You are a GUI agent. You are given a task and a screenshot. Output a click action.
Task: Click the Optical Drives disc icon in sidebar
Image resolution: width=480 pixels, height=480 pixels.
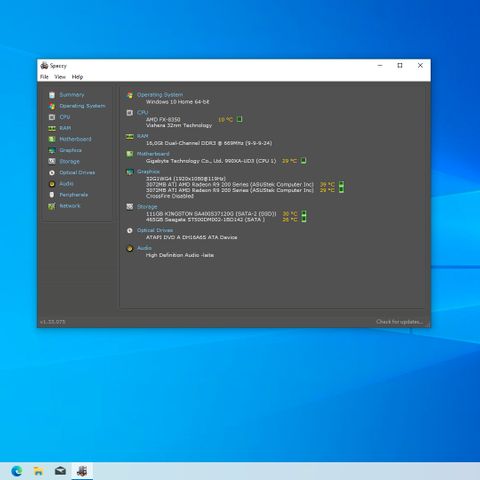pos(52,173)
